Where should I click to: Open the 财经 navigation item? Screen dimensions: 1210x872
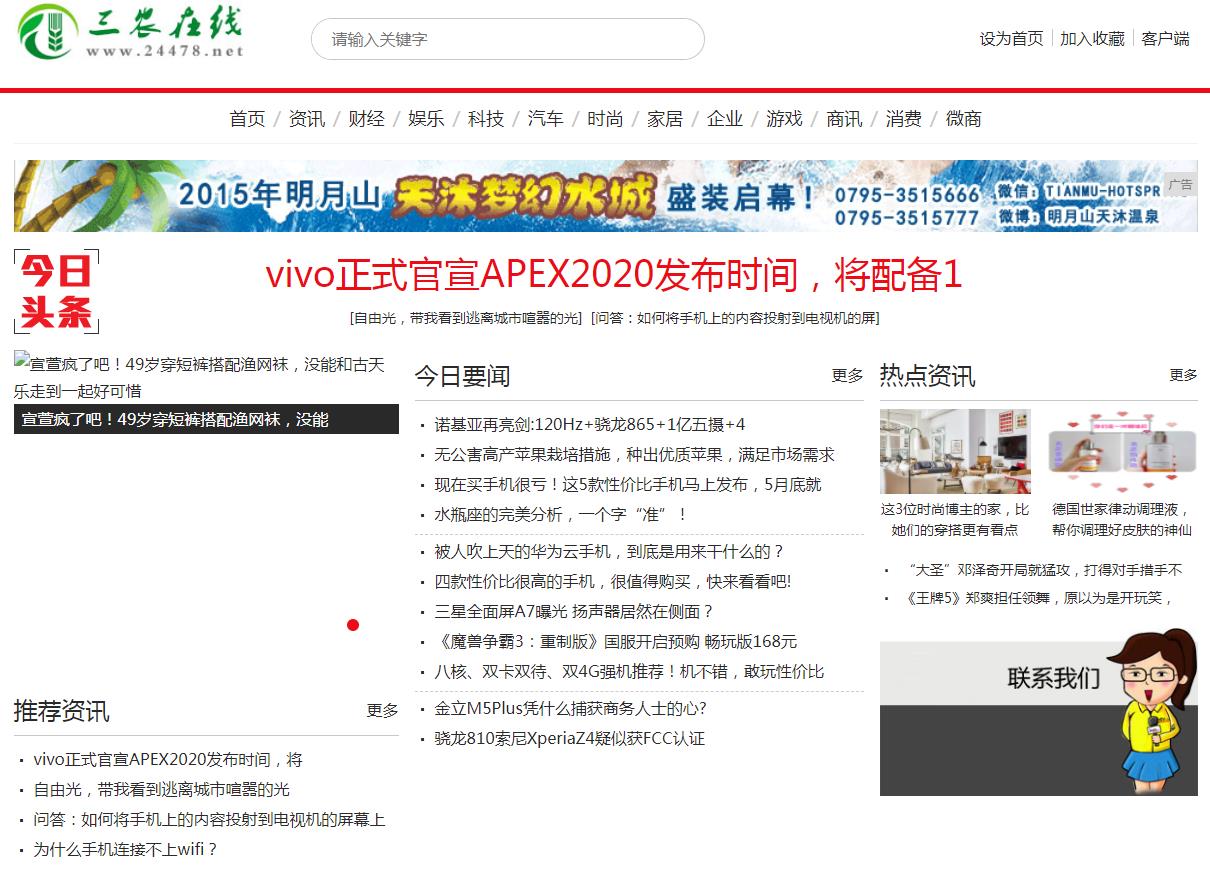366,119
